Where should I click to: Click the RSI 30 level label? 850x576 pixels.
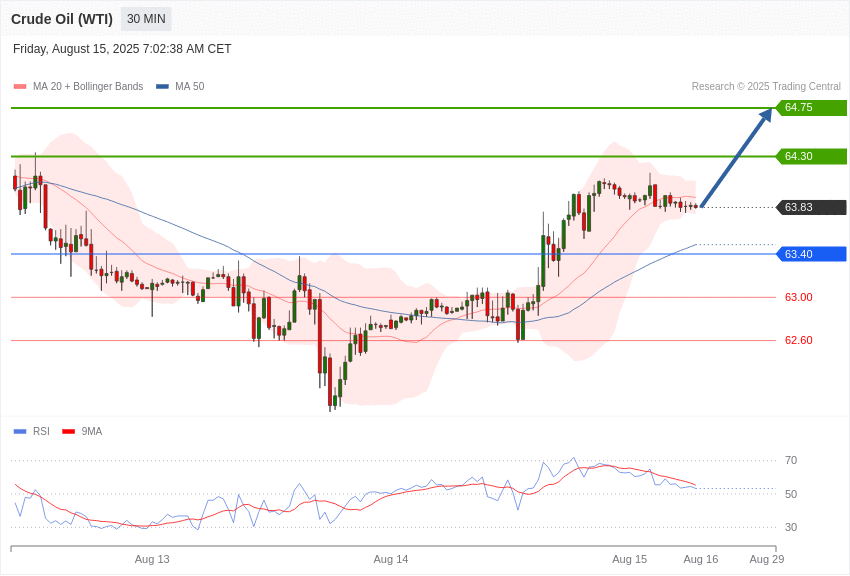click(791, 527)
